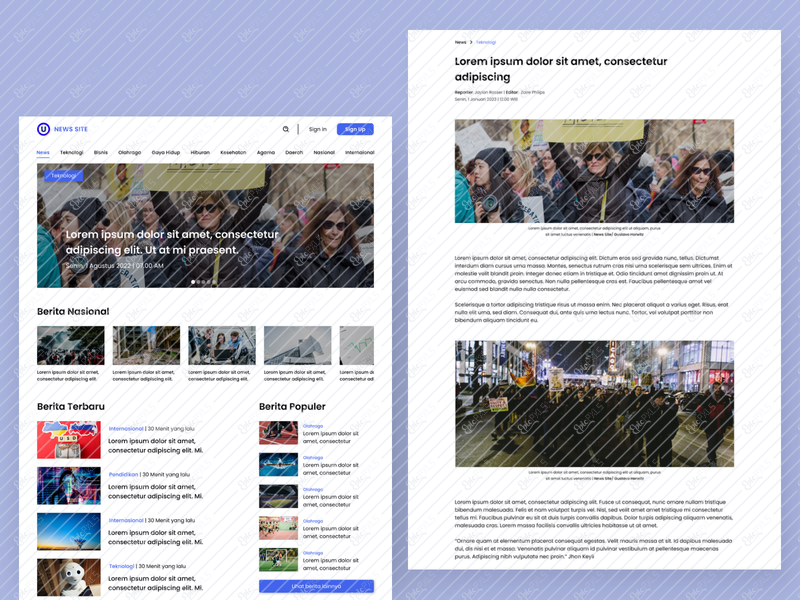Image resolution: width=800 pixels, height=600 pixels.
Task: Open the hero headline on the homepage banner
Action: 172,242
